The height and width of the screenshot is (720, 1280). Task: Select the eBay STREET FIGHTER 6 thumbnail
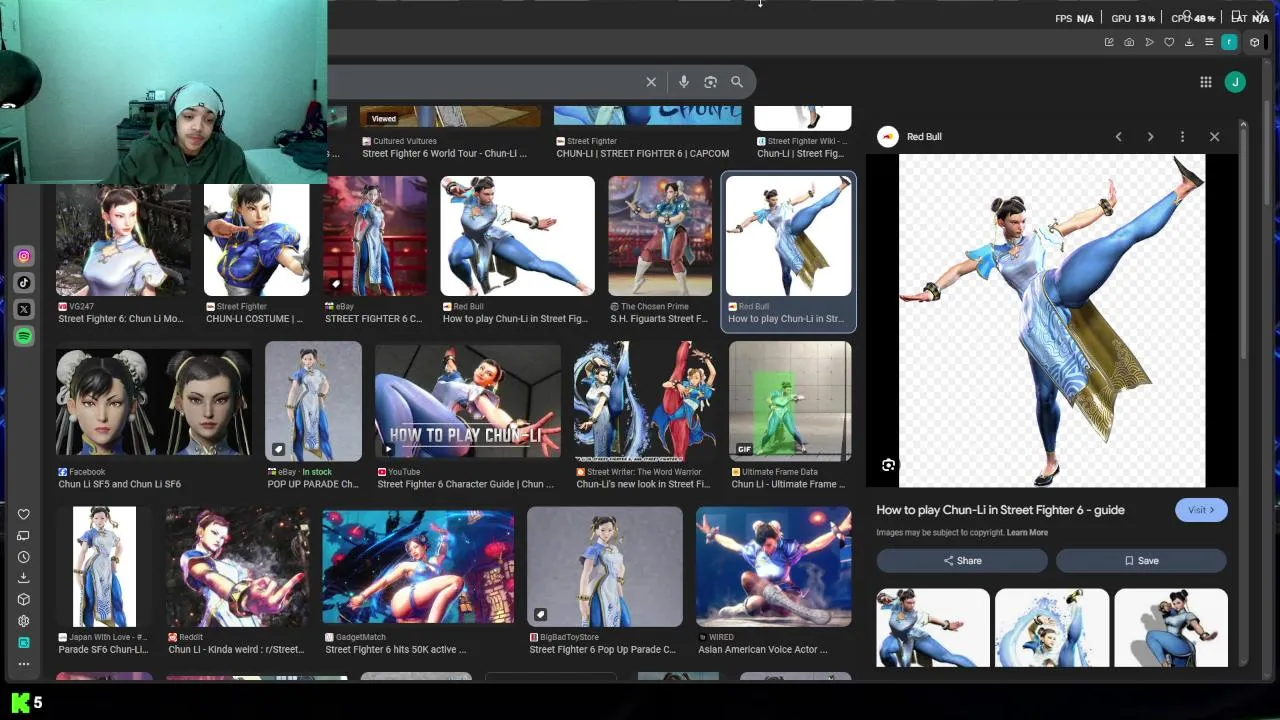375,237
